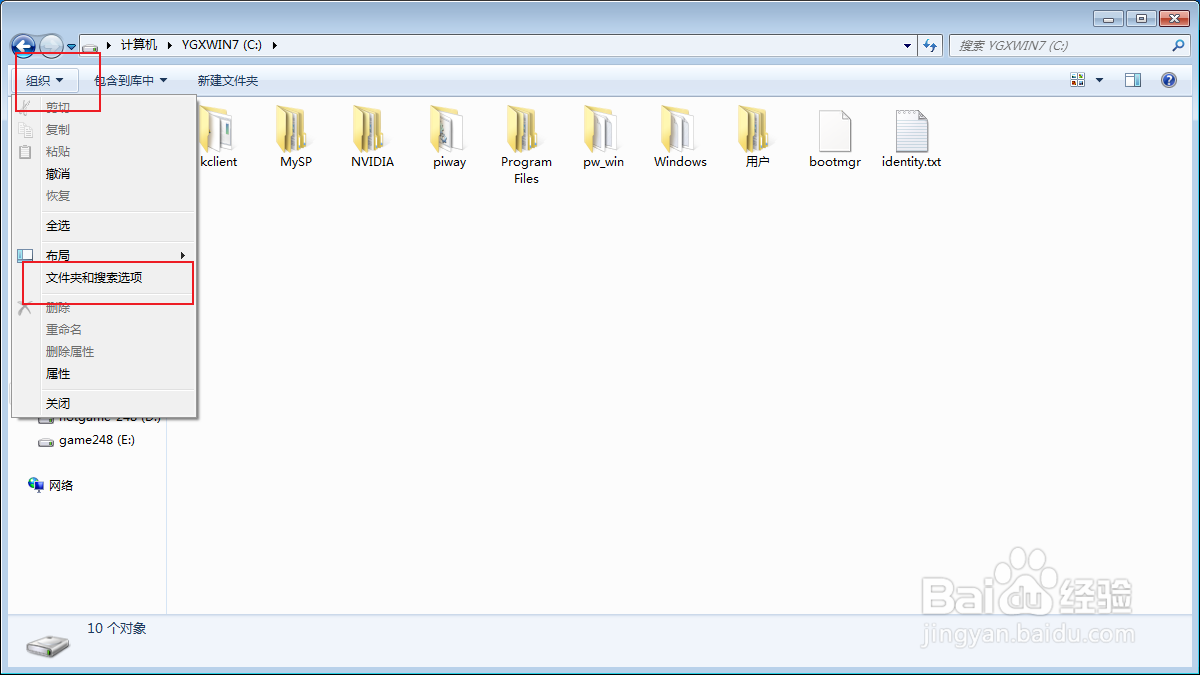Expand the address bar history dropdown

point(908,45)
